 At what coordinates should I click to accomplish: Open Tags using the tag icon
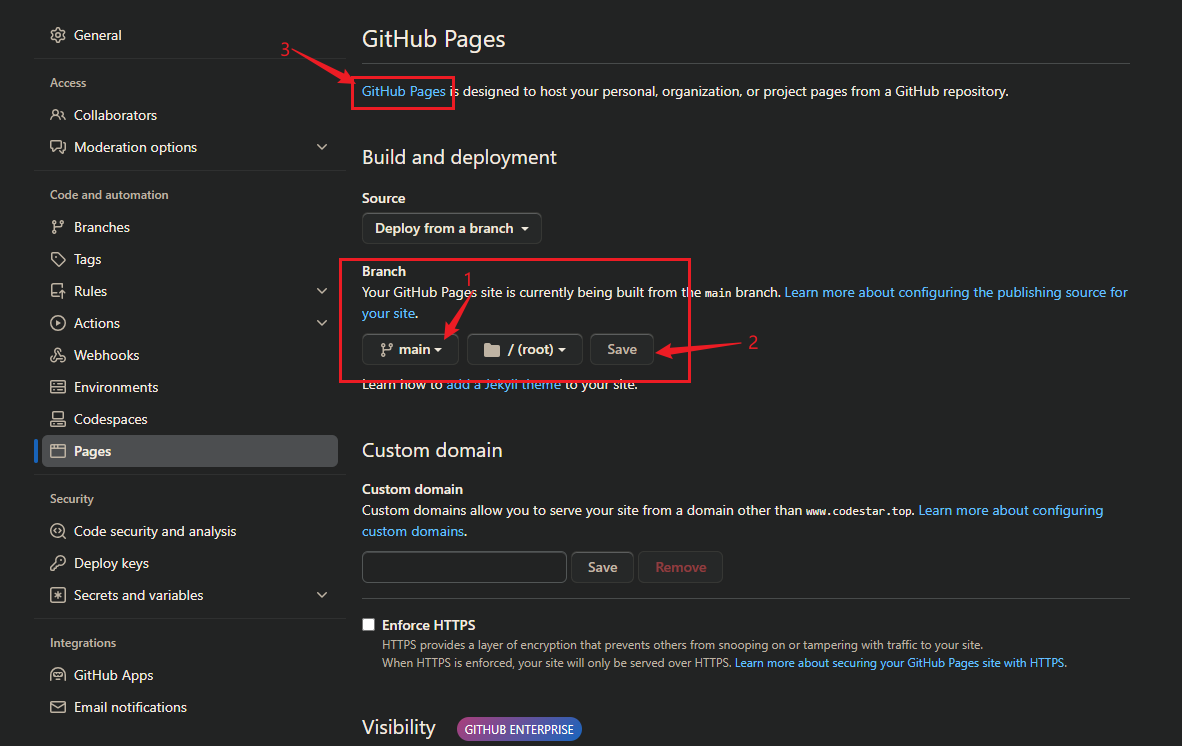click(58, 259)
